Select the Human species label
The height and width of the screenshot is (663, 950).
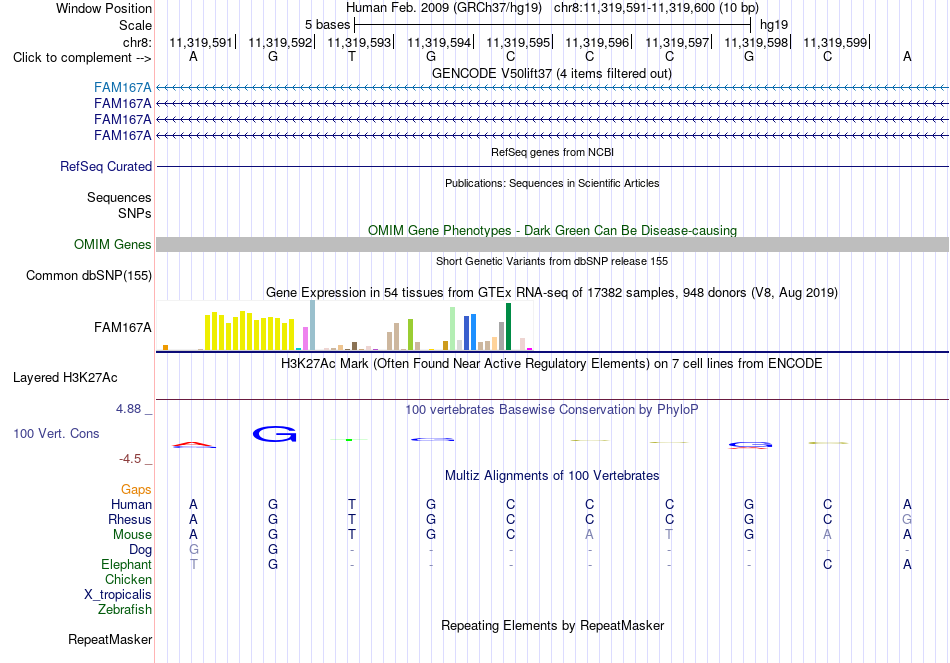coord(131,504)
